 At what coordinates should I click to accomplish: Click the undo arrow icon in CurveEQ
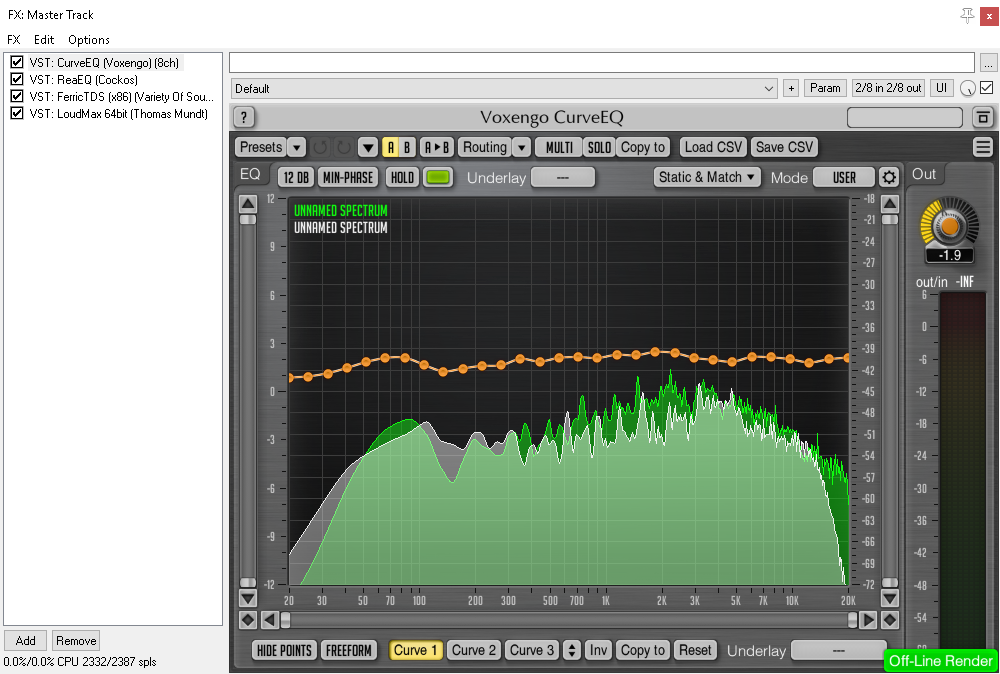coord(320,147)
